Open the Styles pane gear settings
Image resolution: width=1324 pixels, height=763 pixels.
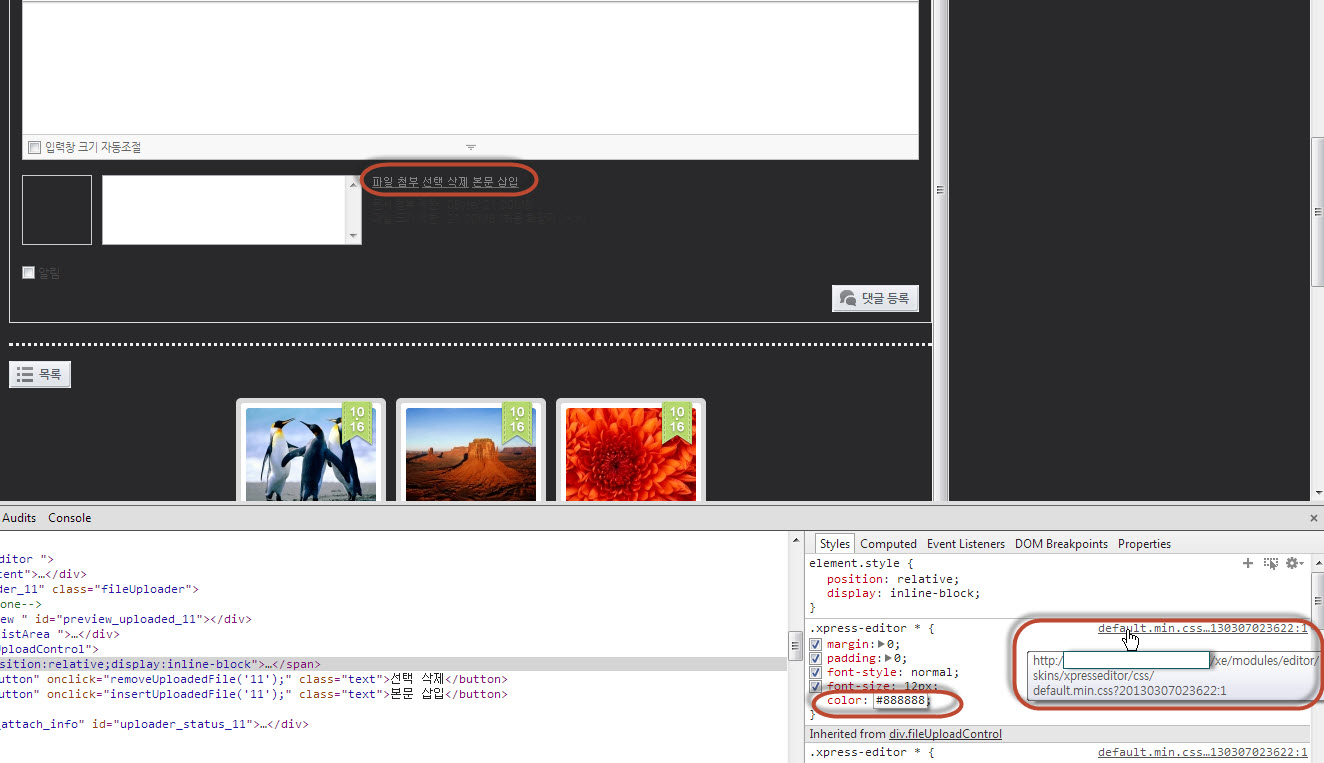pos(1293,564)
